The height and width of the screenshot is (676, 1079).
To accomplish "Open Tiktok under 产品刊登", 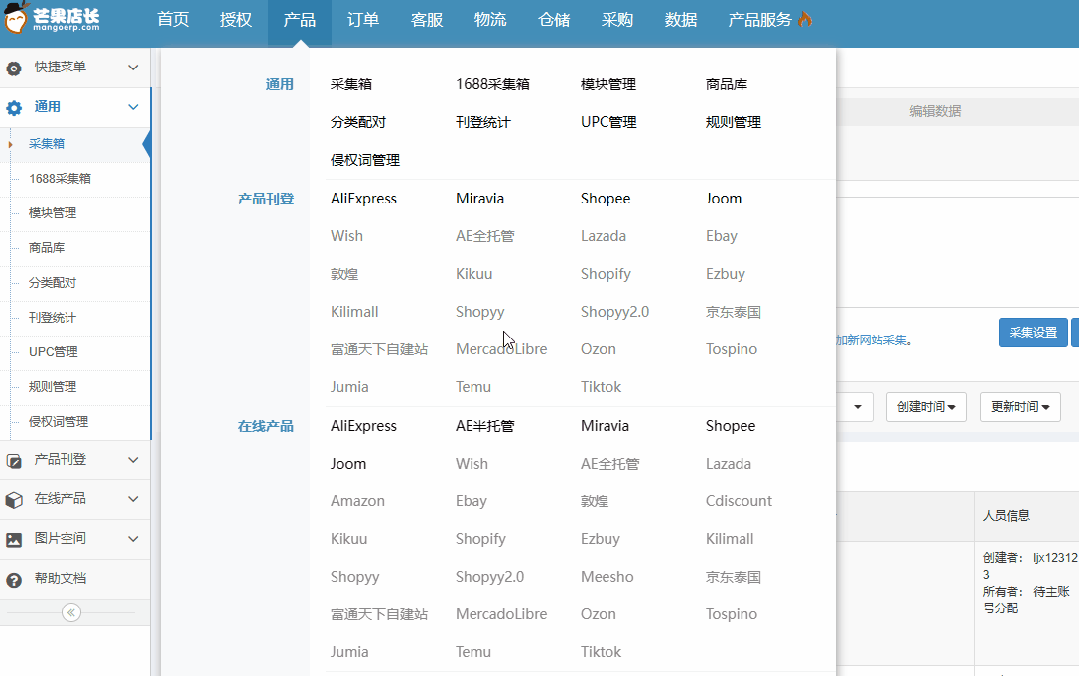I will pyautogui.click(x=601, y=387).
